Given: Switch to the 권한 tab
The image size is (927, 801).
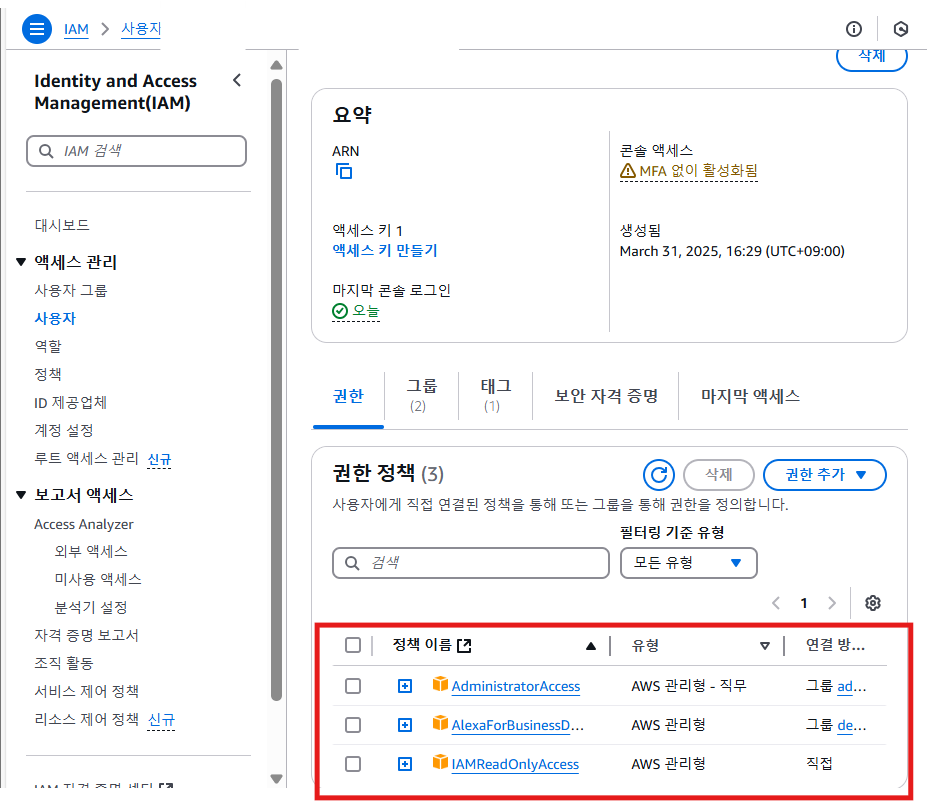Looking at the screenshot, I should pos(348,396).
